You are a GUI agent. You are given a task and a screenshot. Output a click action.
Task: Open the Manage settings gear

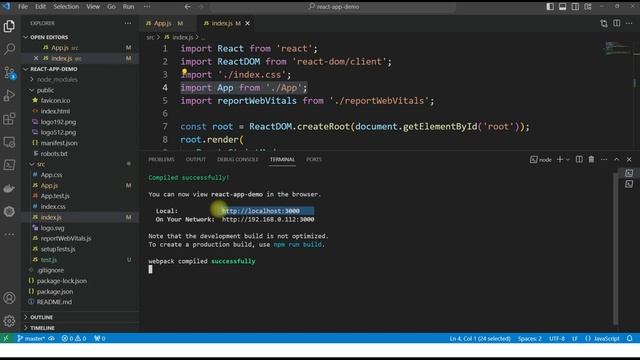point(9,321)
